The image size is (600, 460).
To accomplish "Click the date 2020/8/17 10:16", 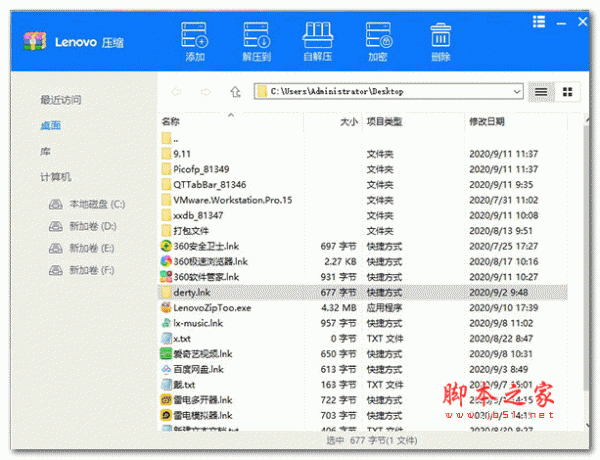I will (504, 262).
